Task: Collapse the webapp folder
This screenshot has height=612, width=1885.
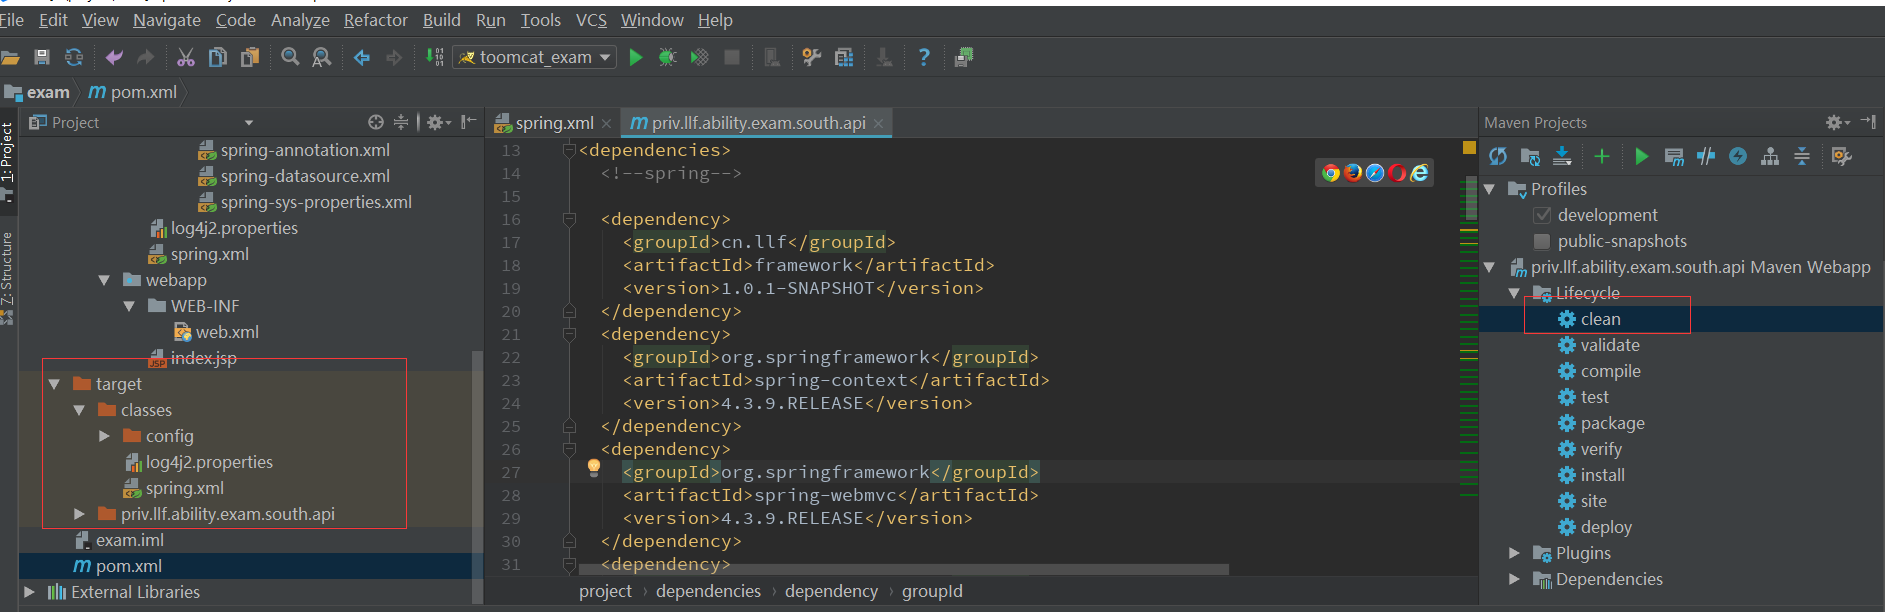Action: point(104,280)
